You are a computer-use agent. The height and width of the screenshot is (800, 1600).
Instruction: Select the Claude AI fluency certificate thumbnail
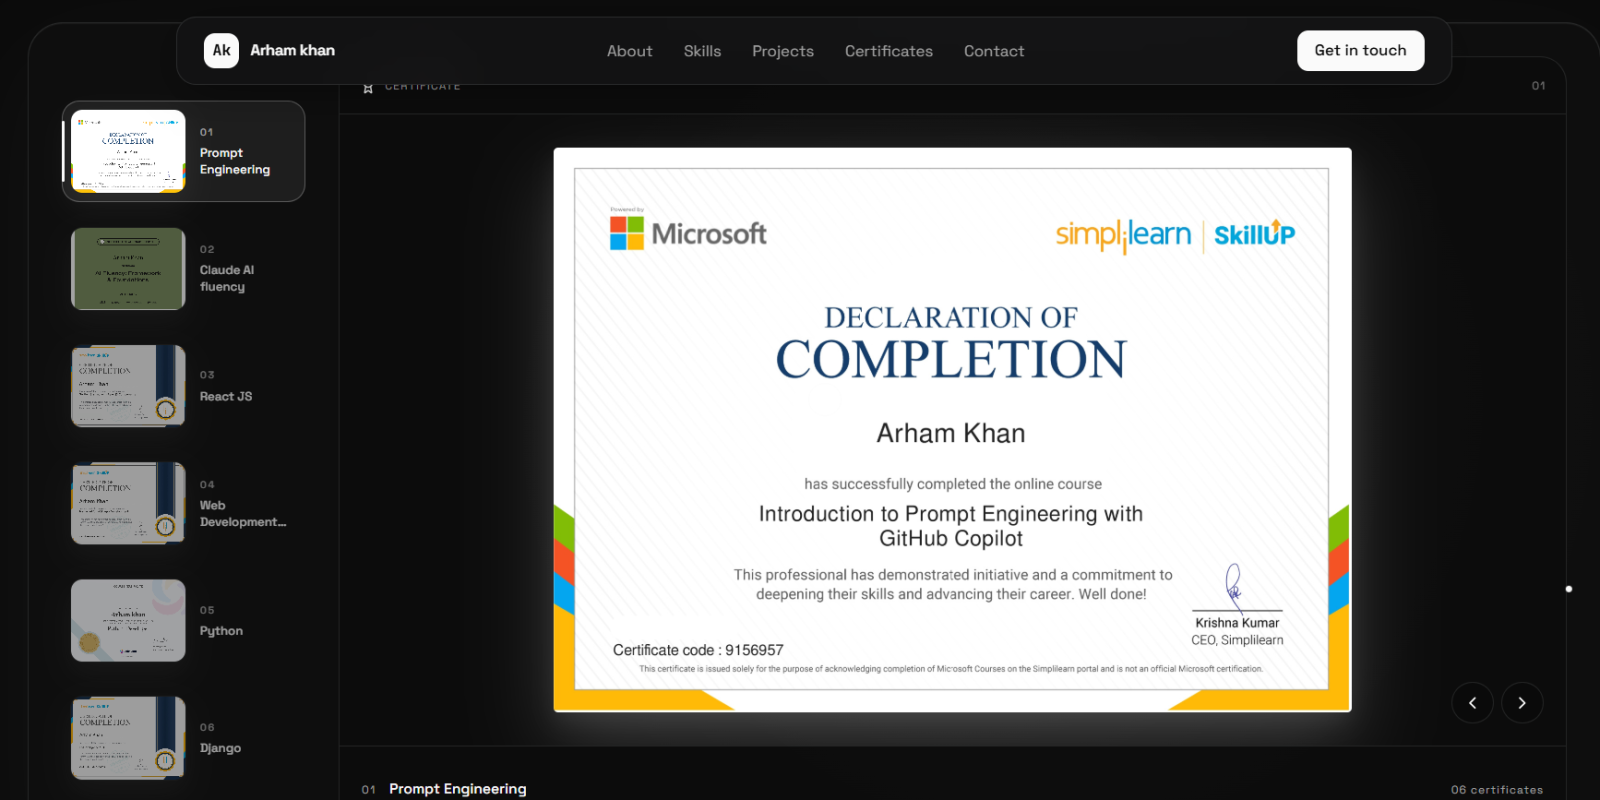(128, 269)
